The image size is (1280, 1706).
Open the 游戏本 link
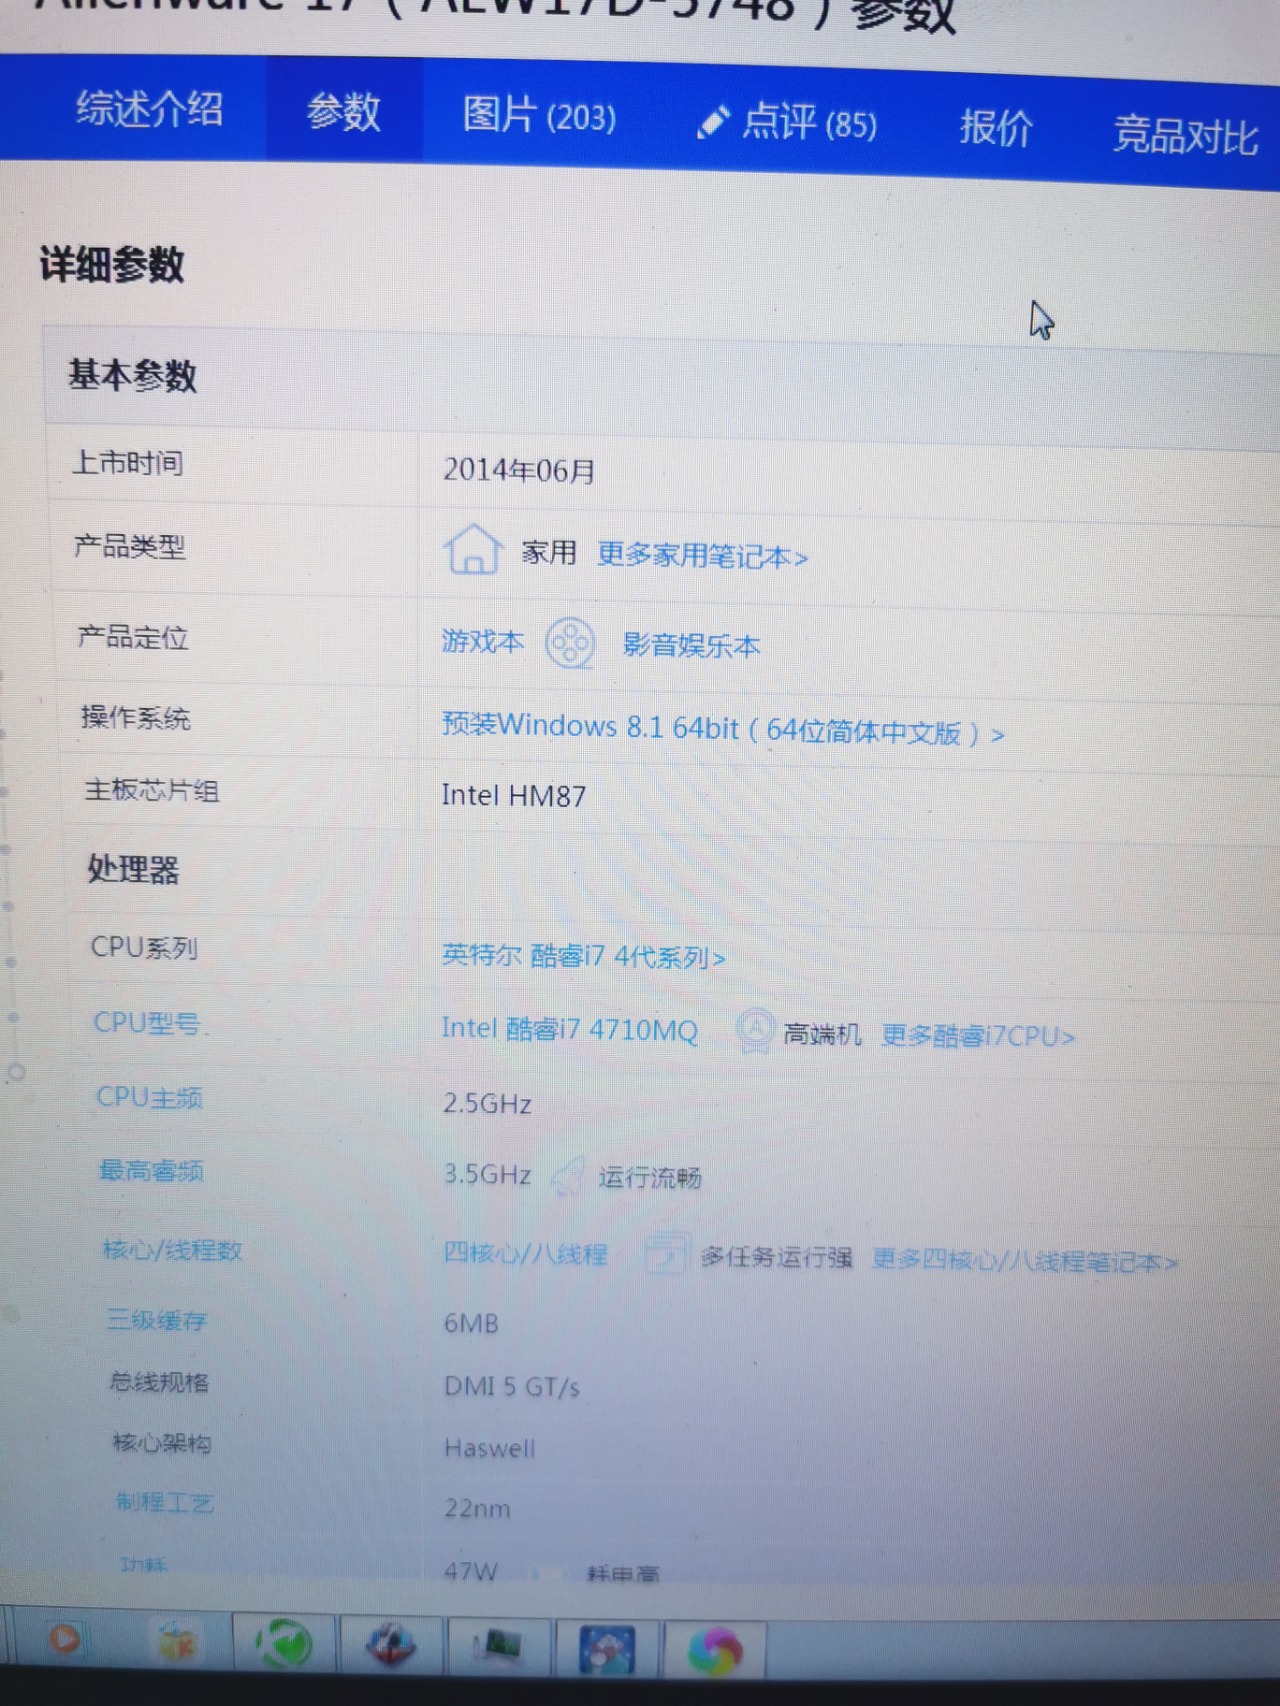click(x=483, y=641)
